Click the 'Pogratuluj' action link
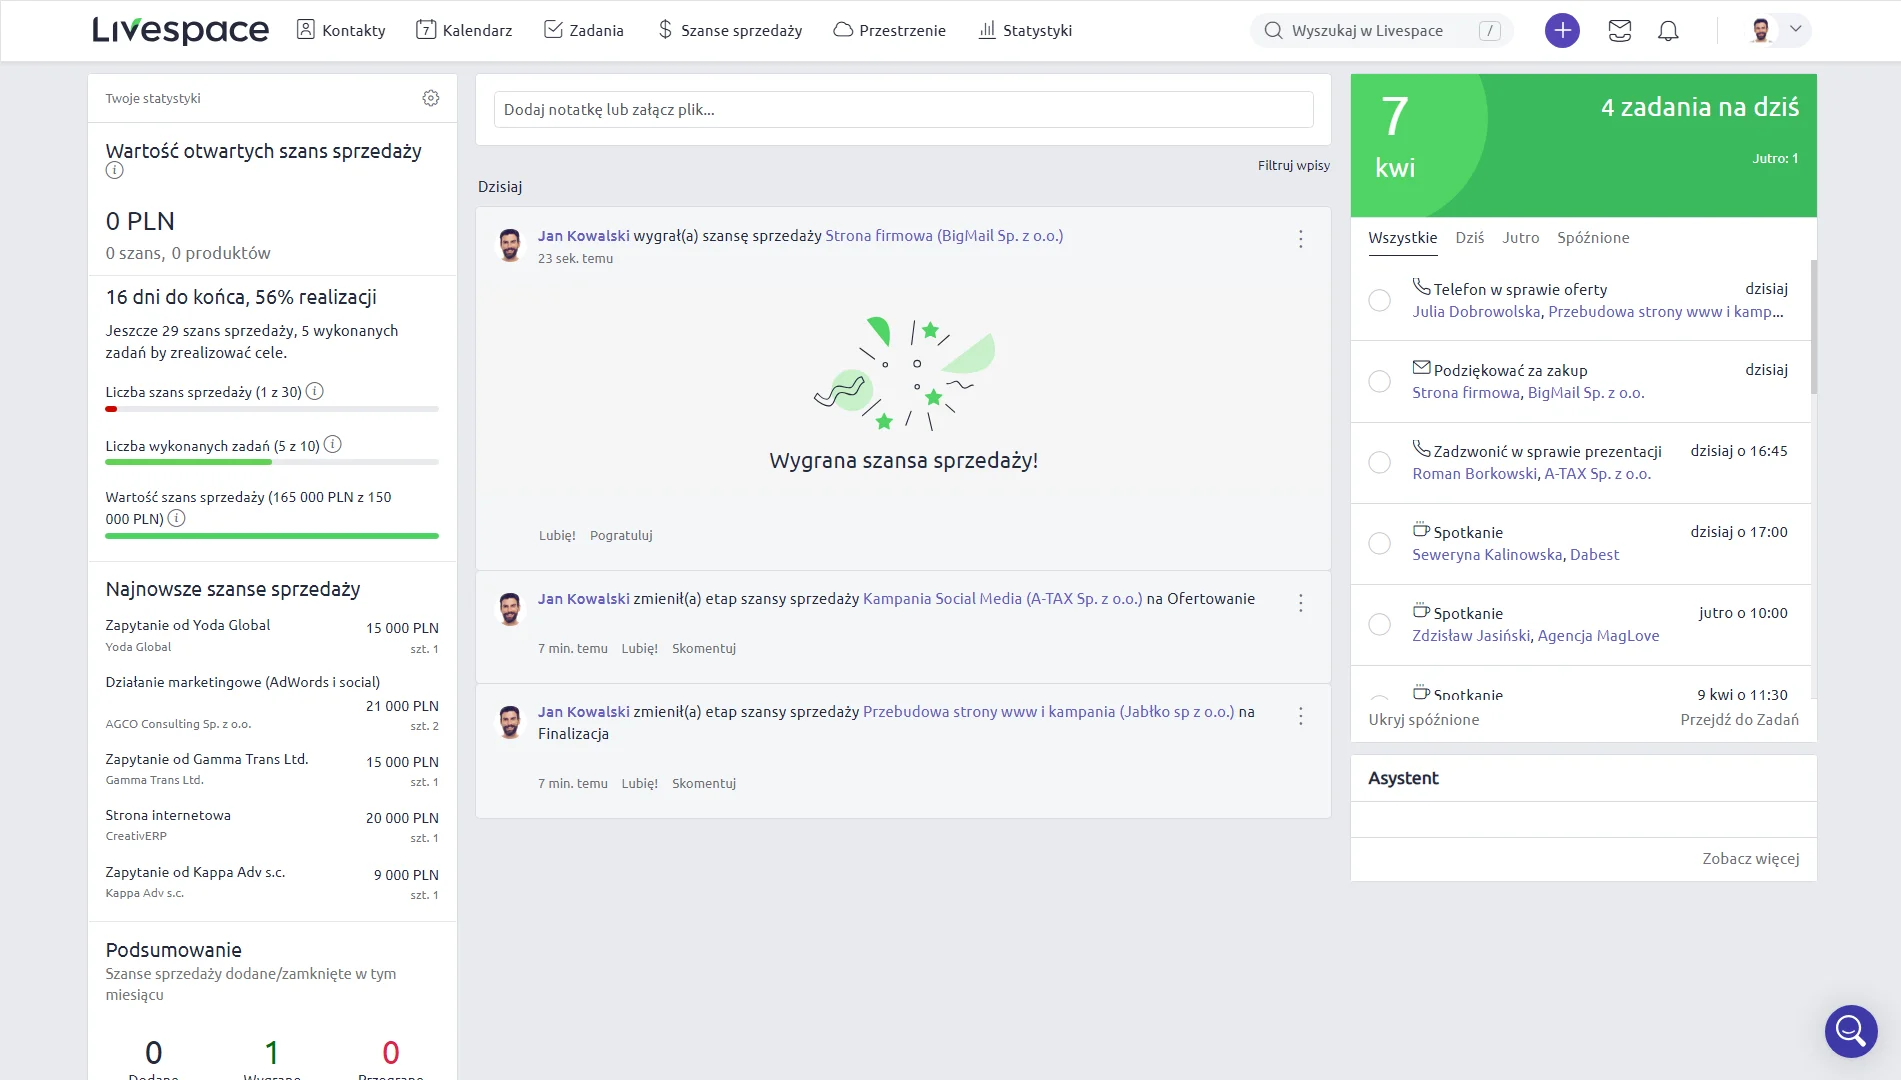1901x1080 pixels. [621, 535]
